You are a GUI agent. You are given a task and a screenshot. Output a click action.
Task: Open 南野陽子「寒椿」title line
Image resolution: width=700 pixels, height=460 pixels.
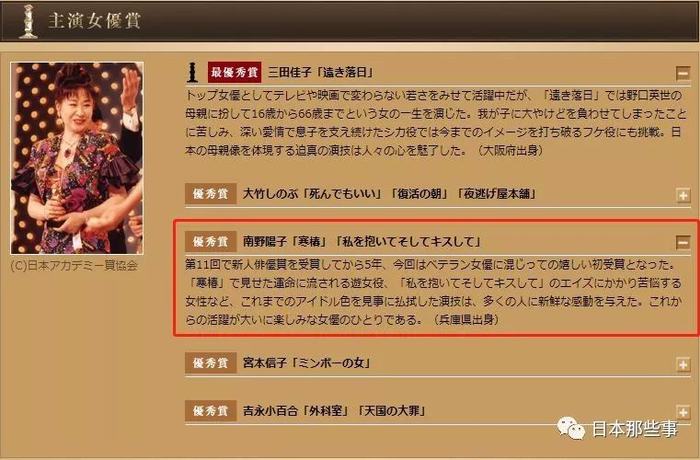pos(362,242)
